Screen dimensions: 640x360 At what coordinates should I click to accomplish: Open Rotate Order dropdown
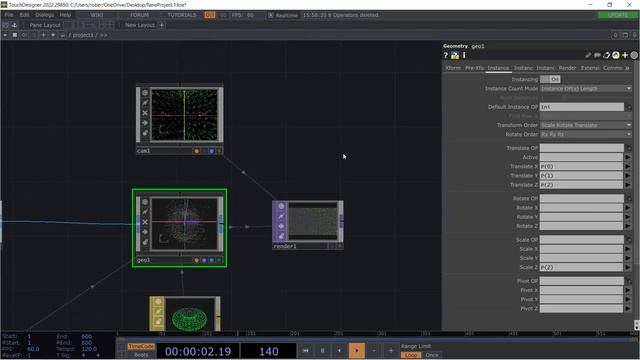point(586,134)
